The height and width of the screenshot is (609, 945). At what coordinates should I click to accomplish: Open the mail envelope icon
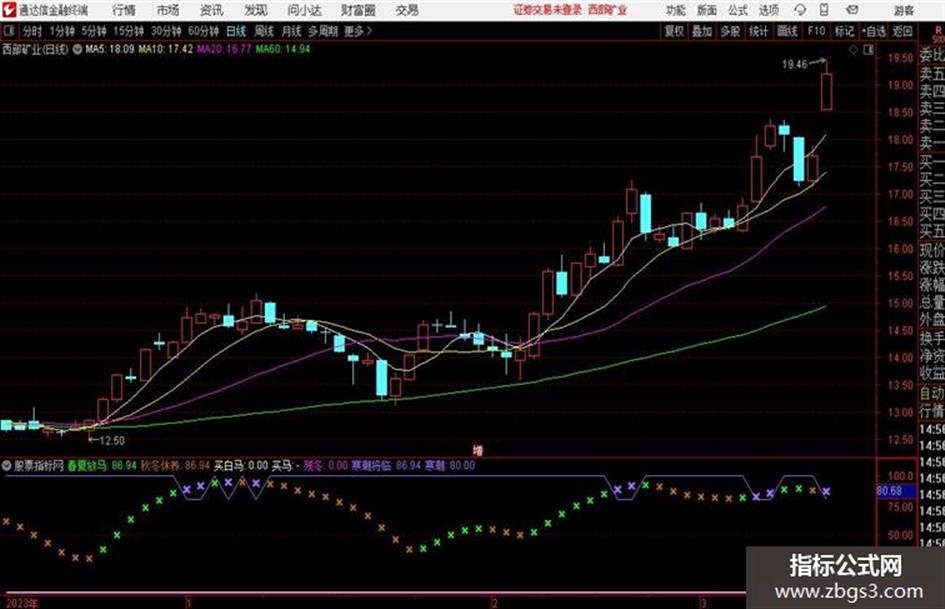(852, 10)
